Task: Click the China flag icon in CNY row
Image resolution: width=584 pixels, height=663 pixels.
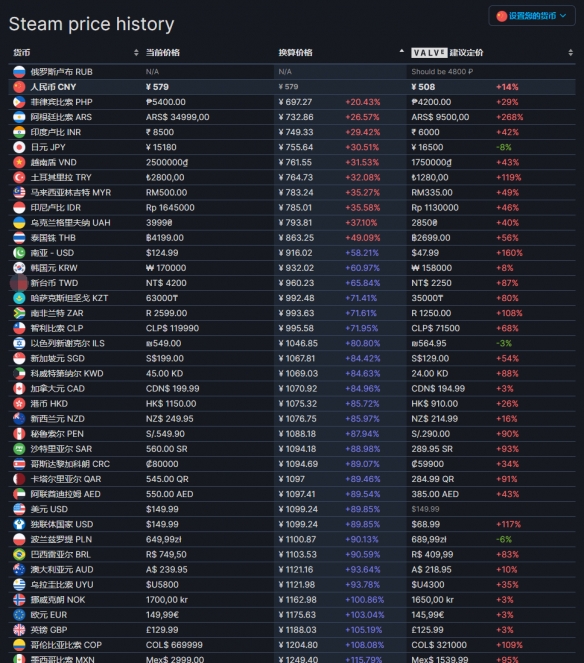Action: pos(19,87)
